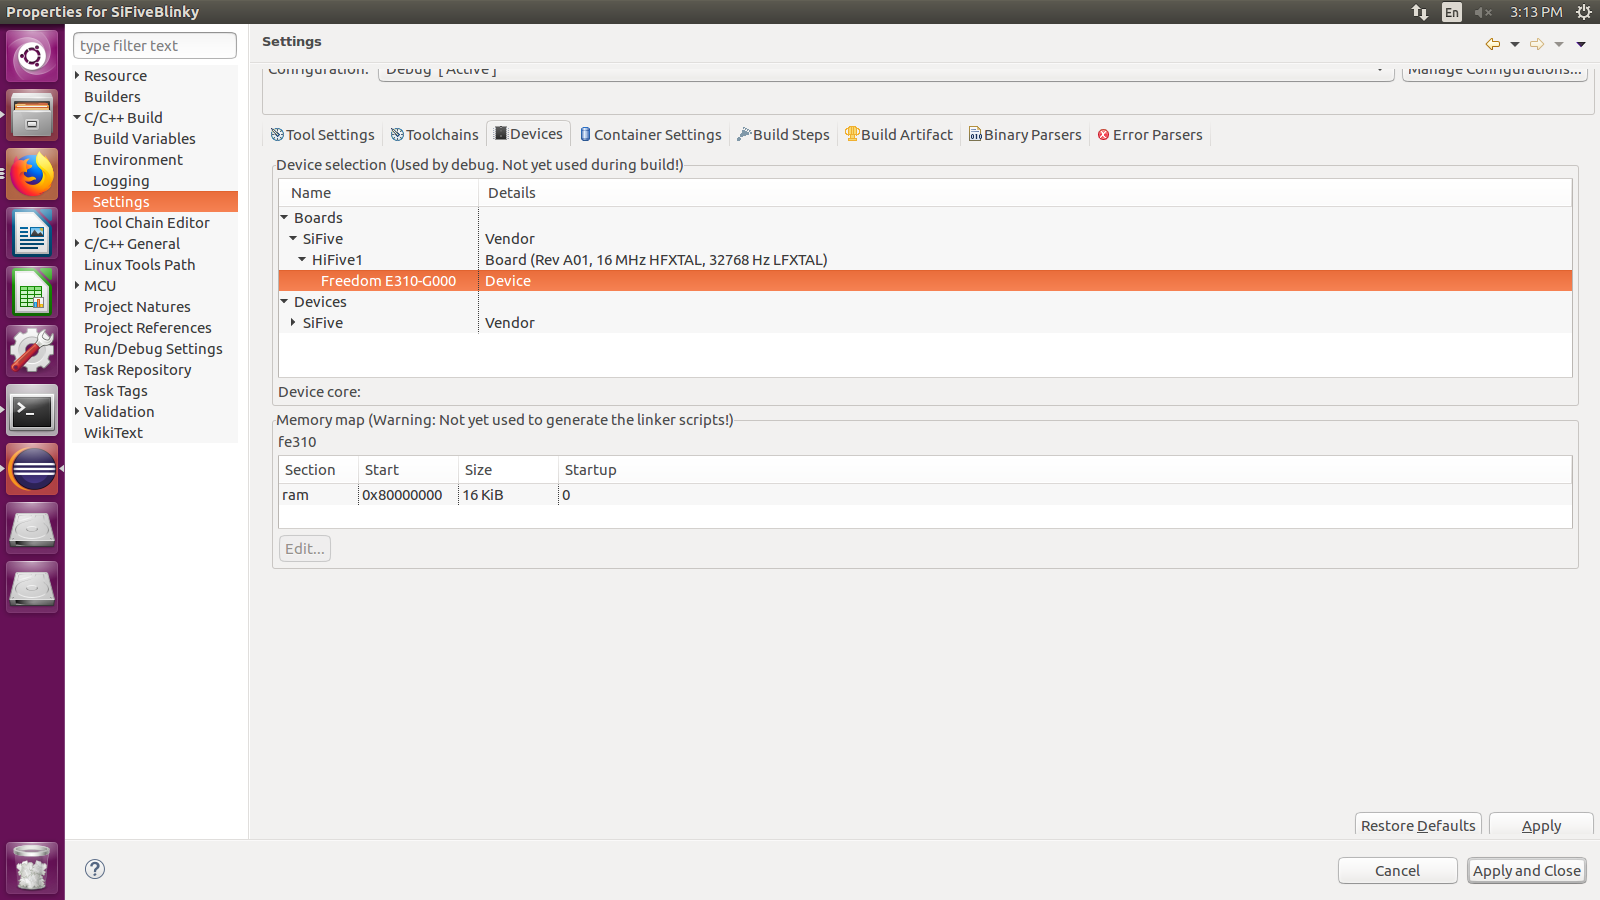Select Run/Debug Settings item
This screenshot has height=900, width=1600.
(x=153, y=349)
